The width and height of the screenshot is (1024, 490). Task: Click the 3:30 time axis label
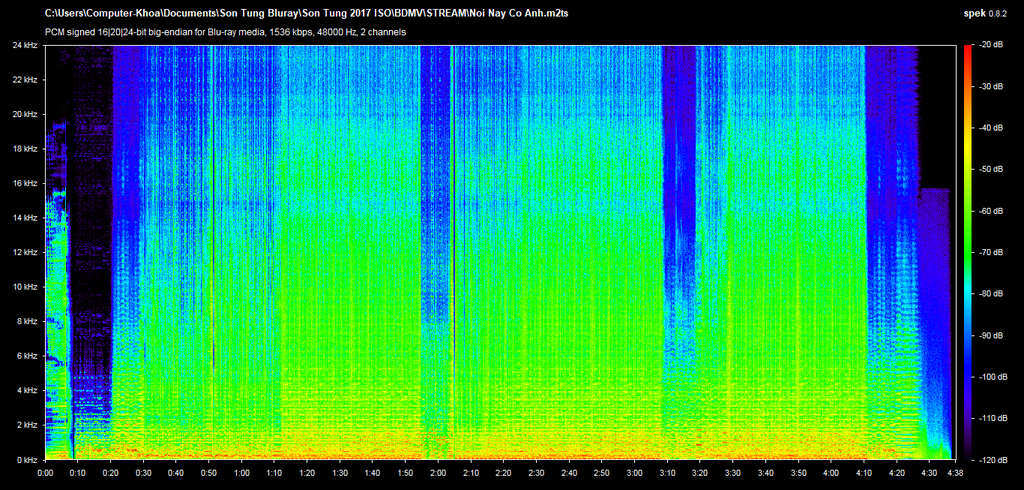pyautogui.click(x=732, y=472)
